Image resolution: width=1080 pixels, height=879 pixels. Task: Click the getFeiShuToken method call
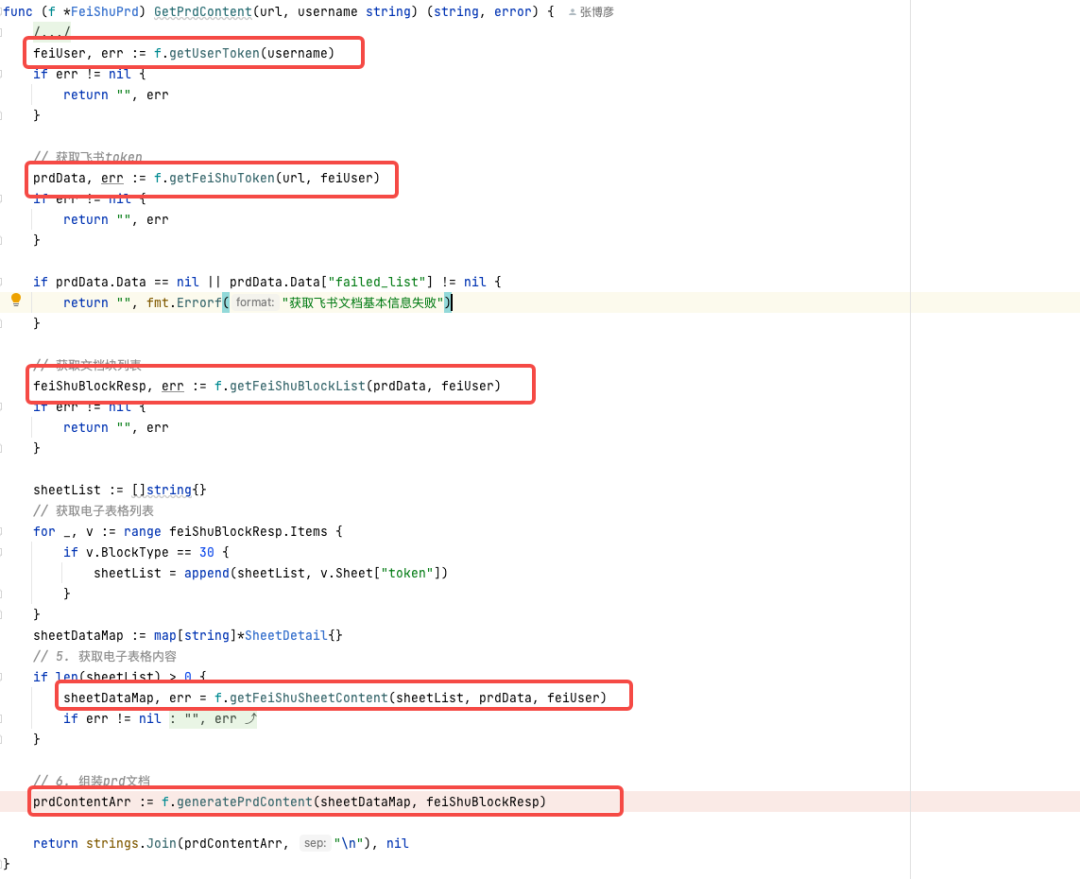(222, 178)
